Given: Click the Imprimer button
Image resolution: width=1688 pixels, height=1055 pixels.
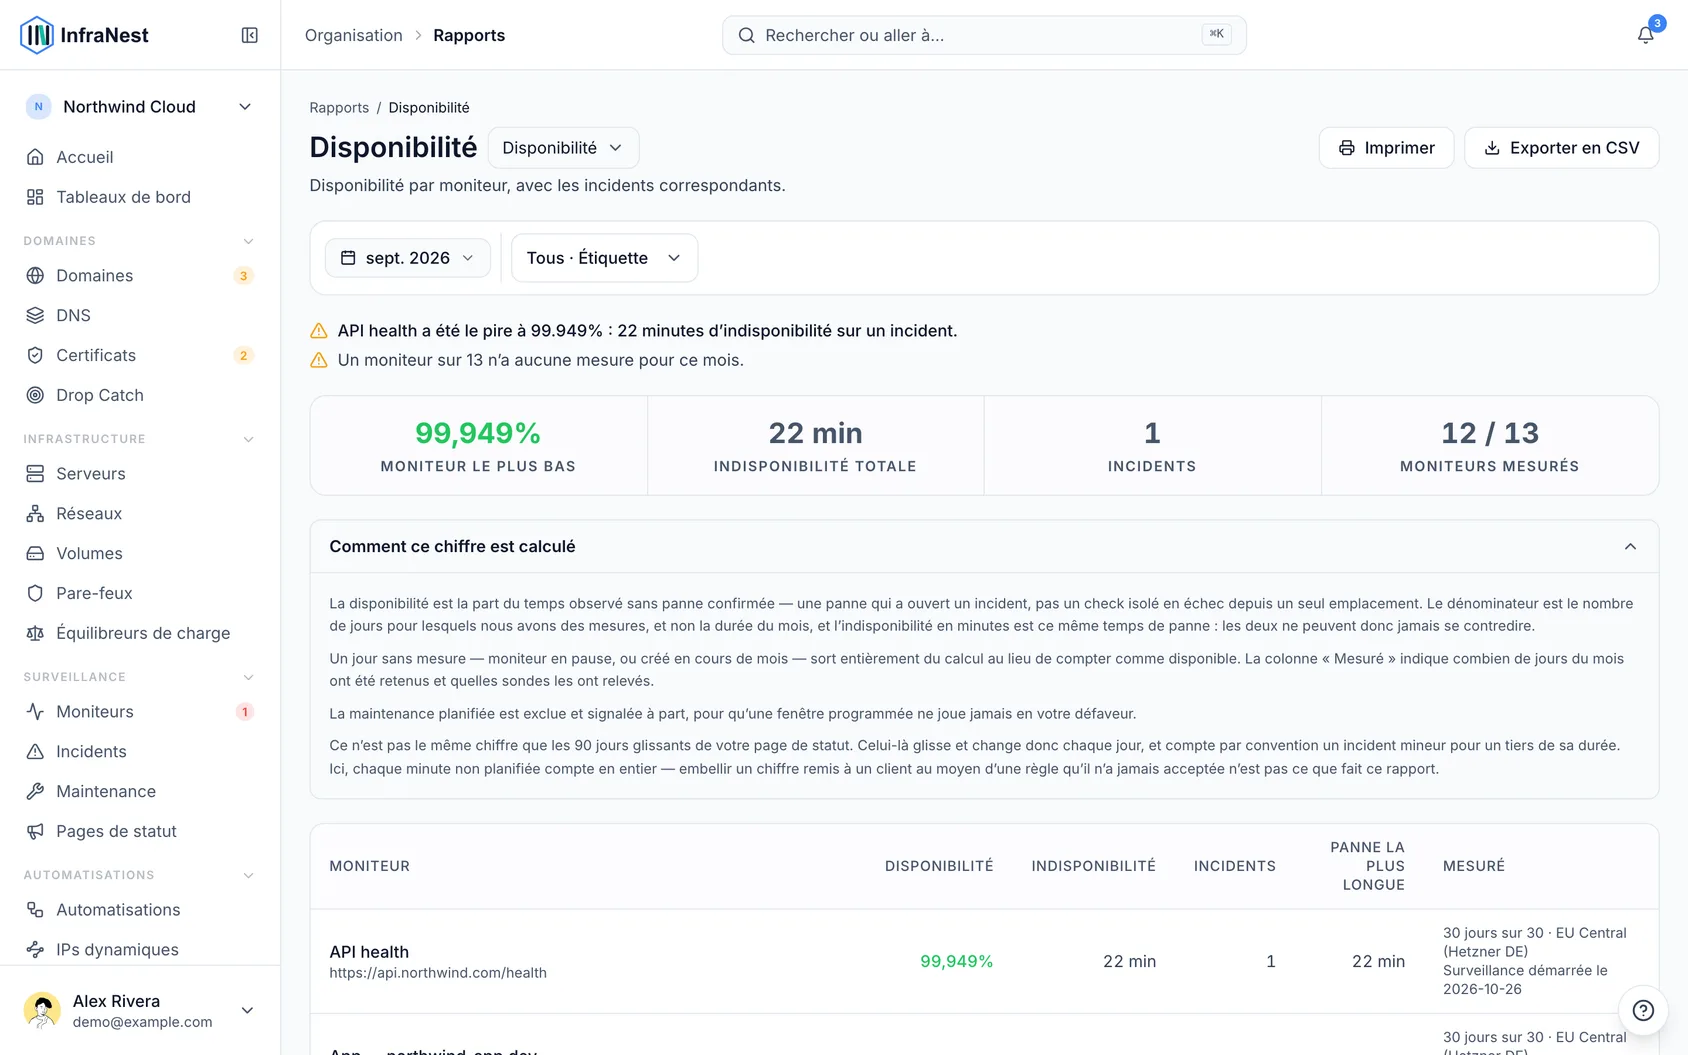Looking at the screenshot, I should pyautogui.click(x=1386, y=148).
